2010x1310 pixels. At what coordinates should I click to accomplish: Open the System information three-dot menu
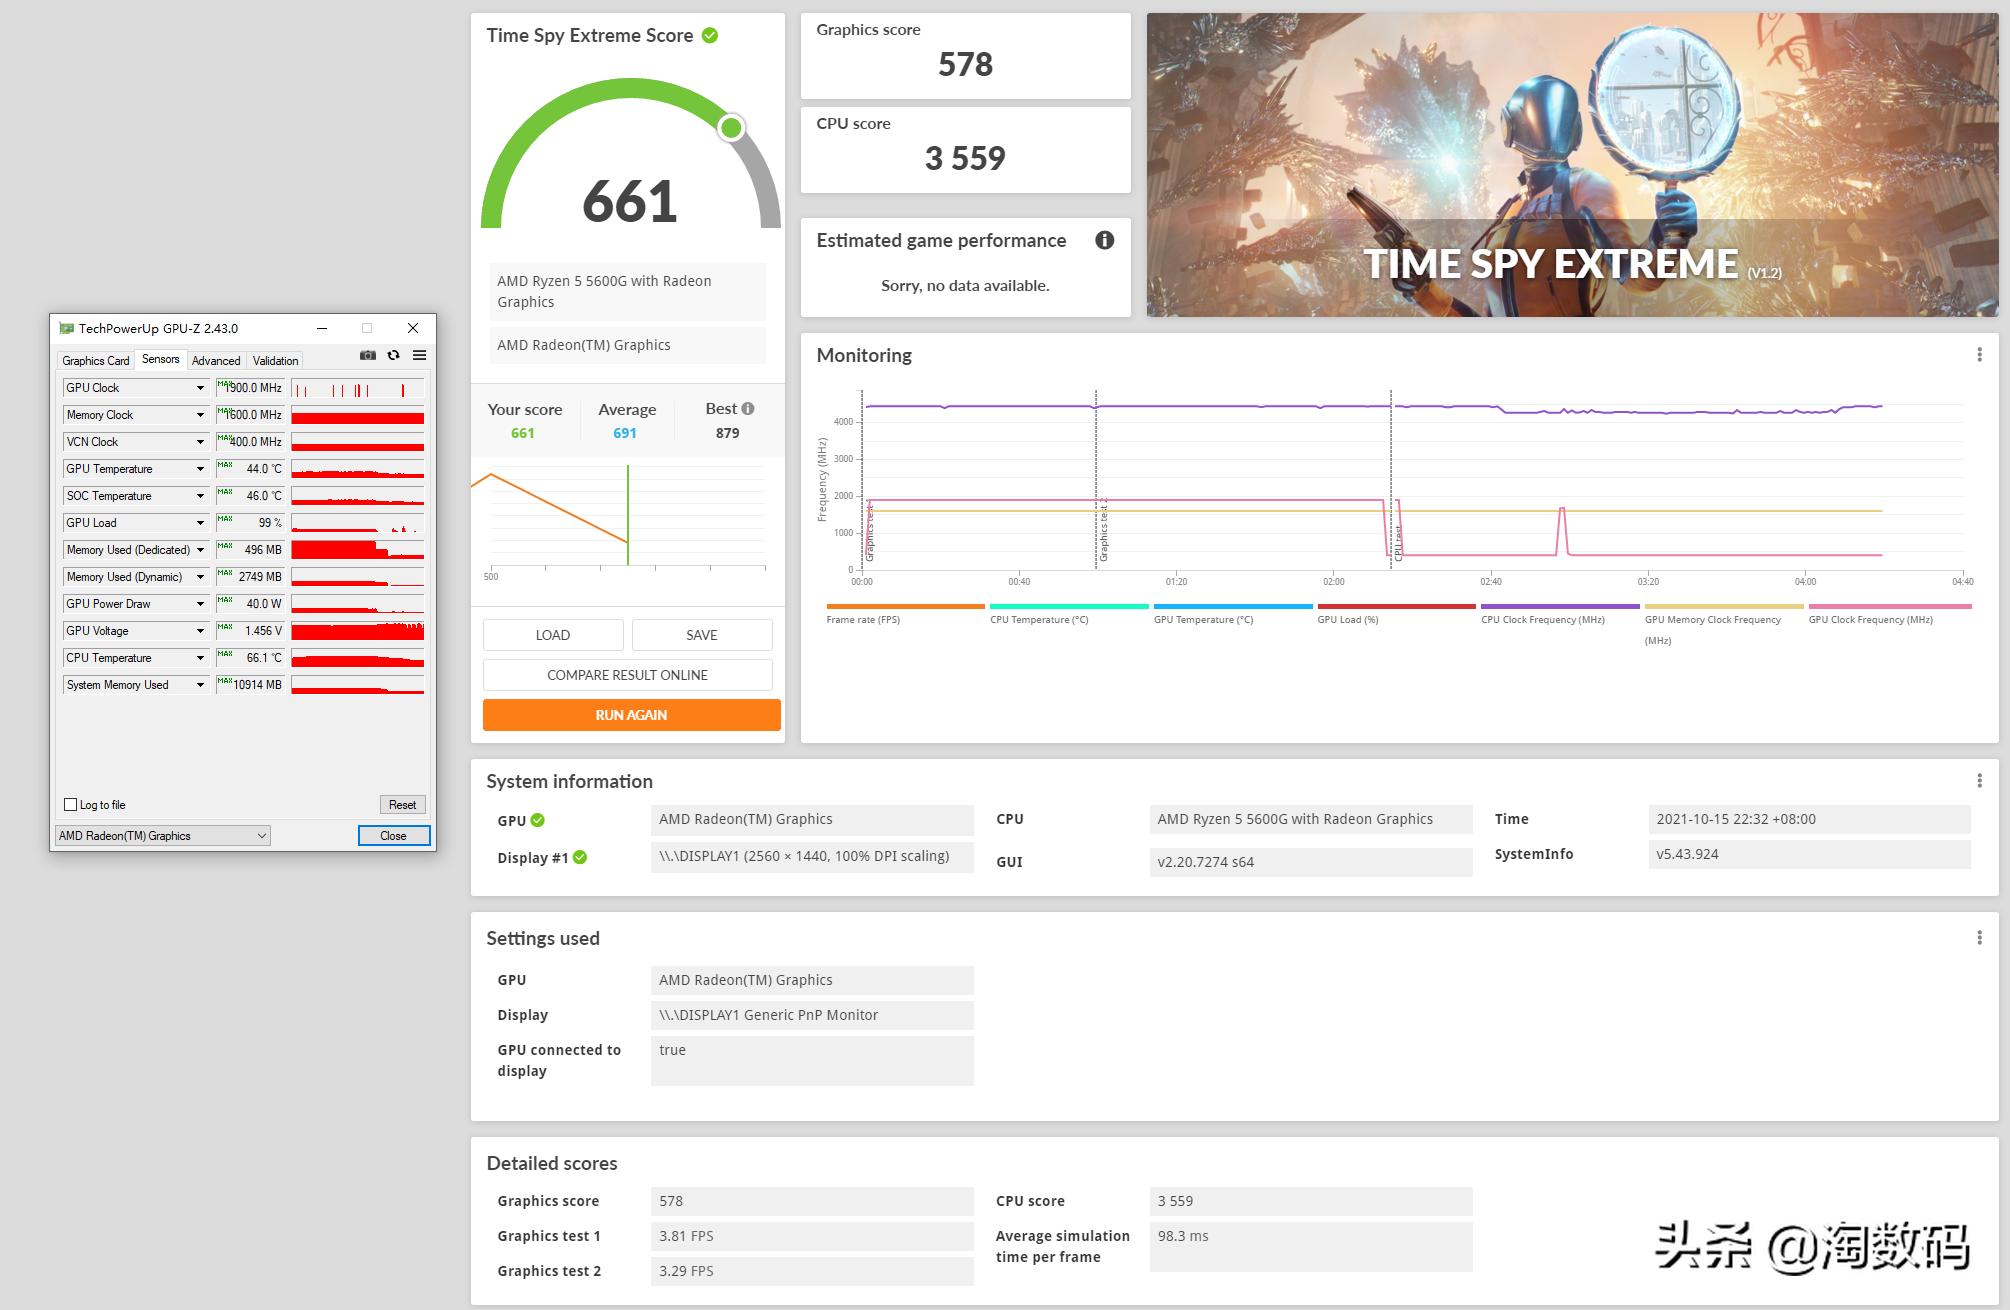coord(1979,781)
